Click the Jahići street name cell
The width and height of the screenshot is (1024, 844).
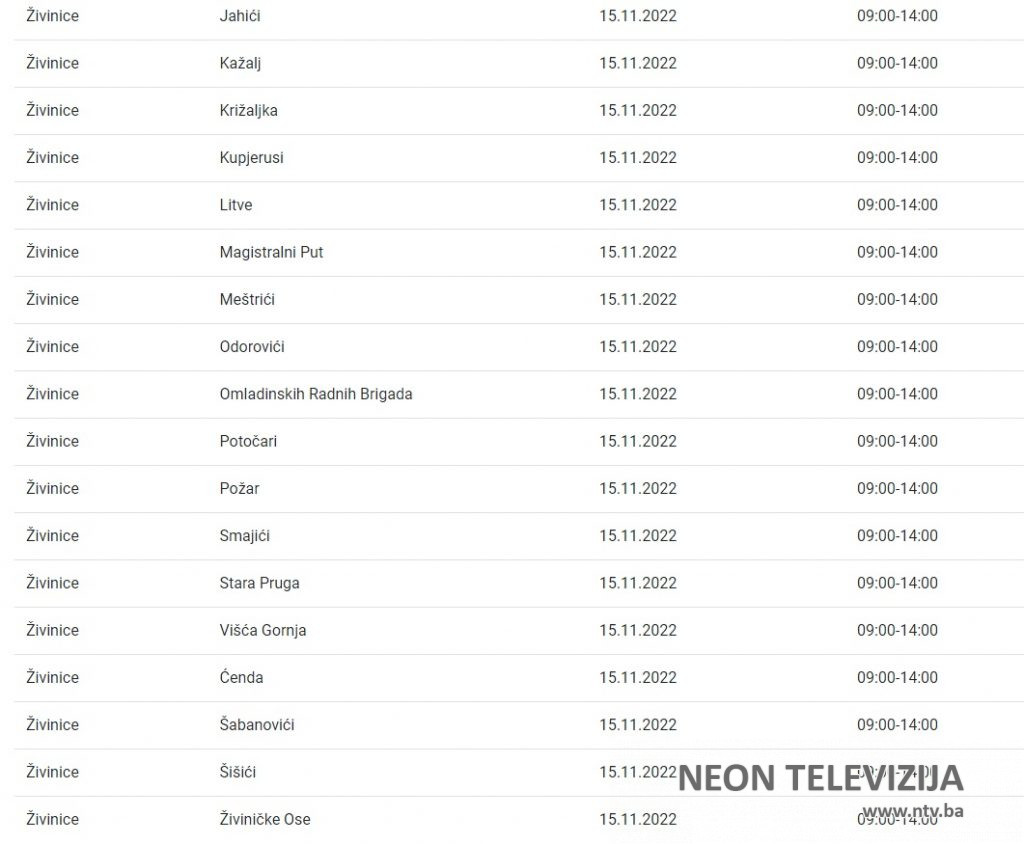point(240,16)
